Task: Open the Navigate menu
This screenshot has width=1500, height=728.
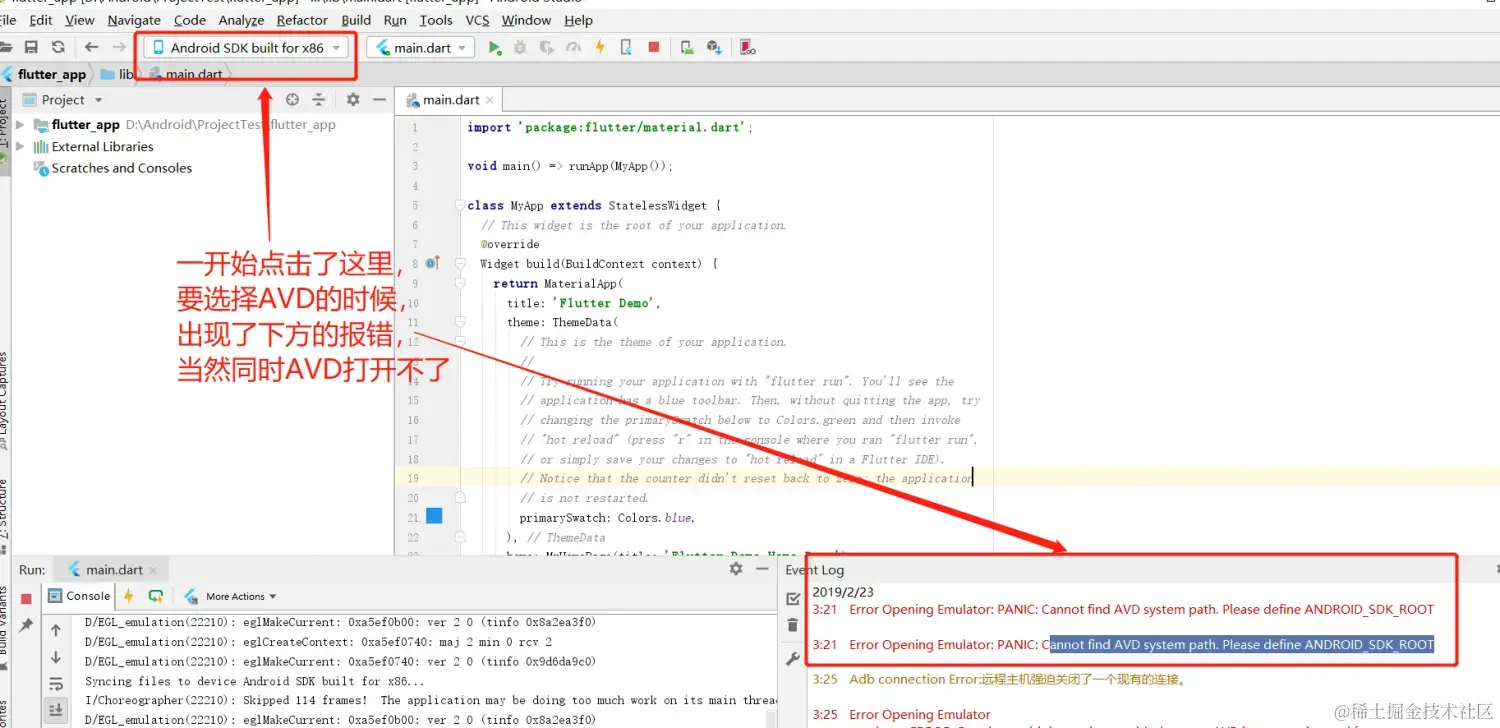Action: click(134, 20)
